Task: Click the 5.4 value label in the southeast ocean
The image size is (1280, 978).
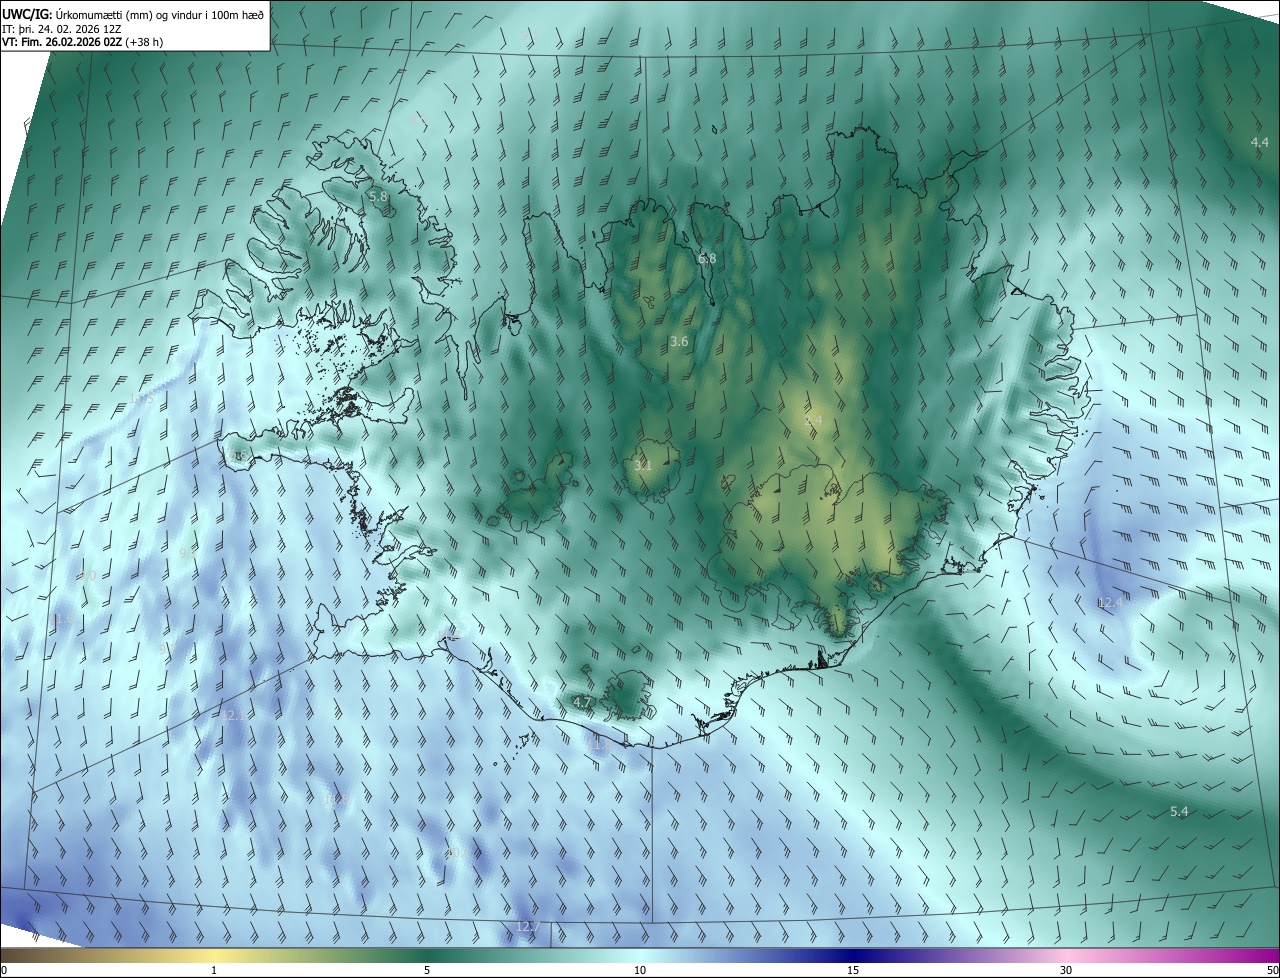Action: tap(1179, 812)
